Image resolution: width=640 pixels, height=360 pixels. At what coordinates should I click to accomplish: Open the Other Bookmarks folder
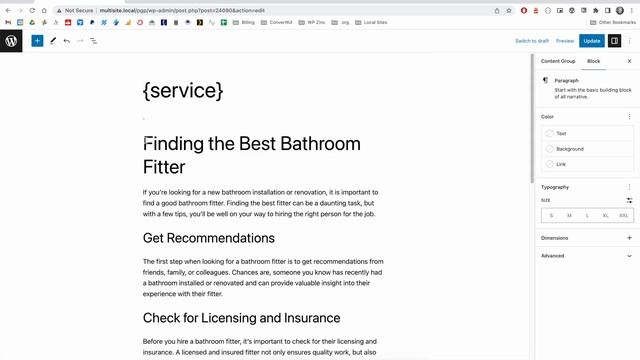(x=613, y=22)
